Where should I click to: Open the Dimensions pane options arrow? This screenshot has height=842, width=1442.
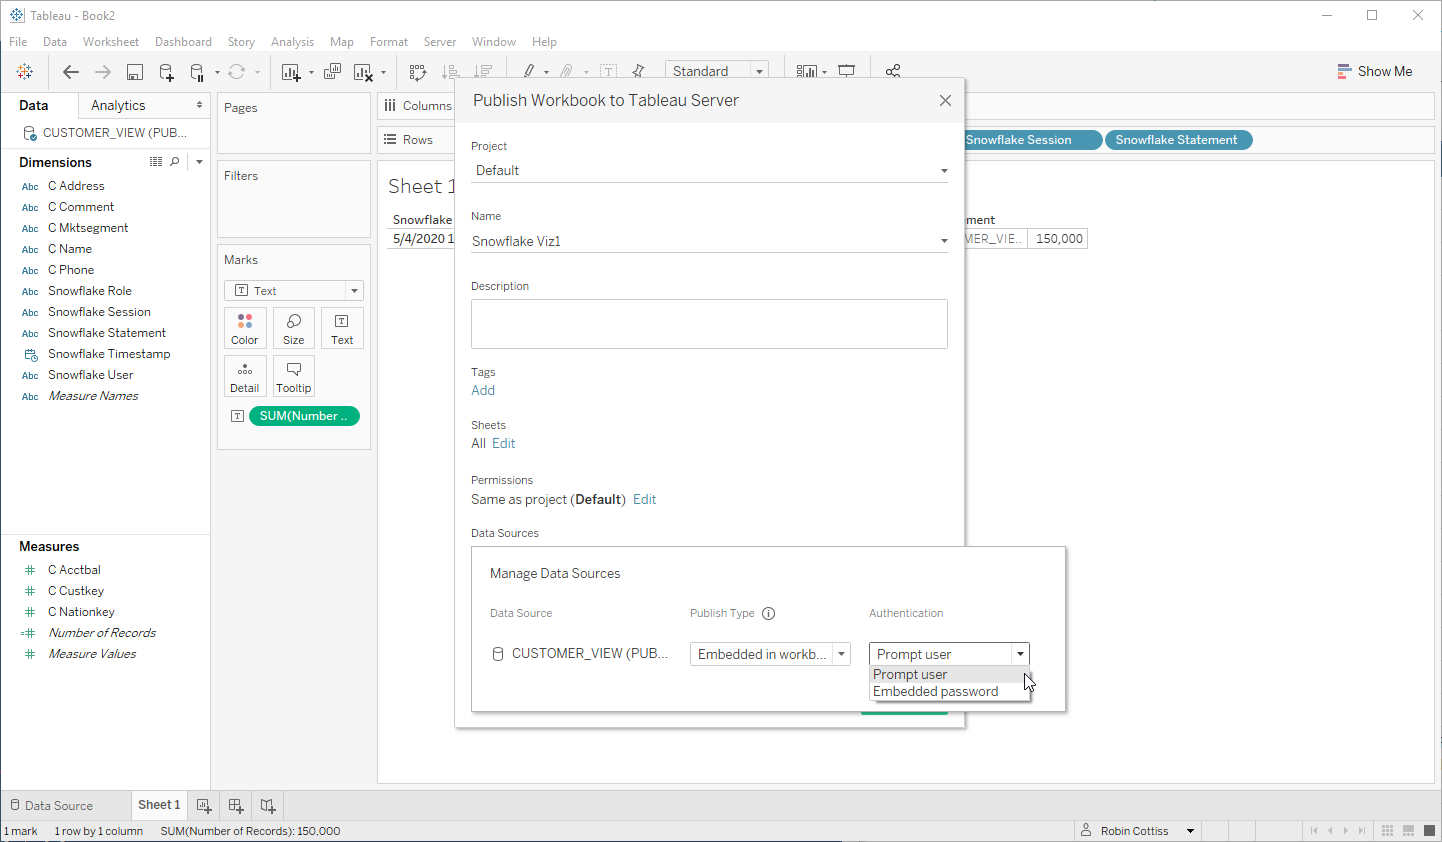199,162
